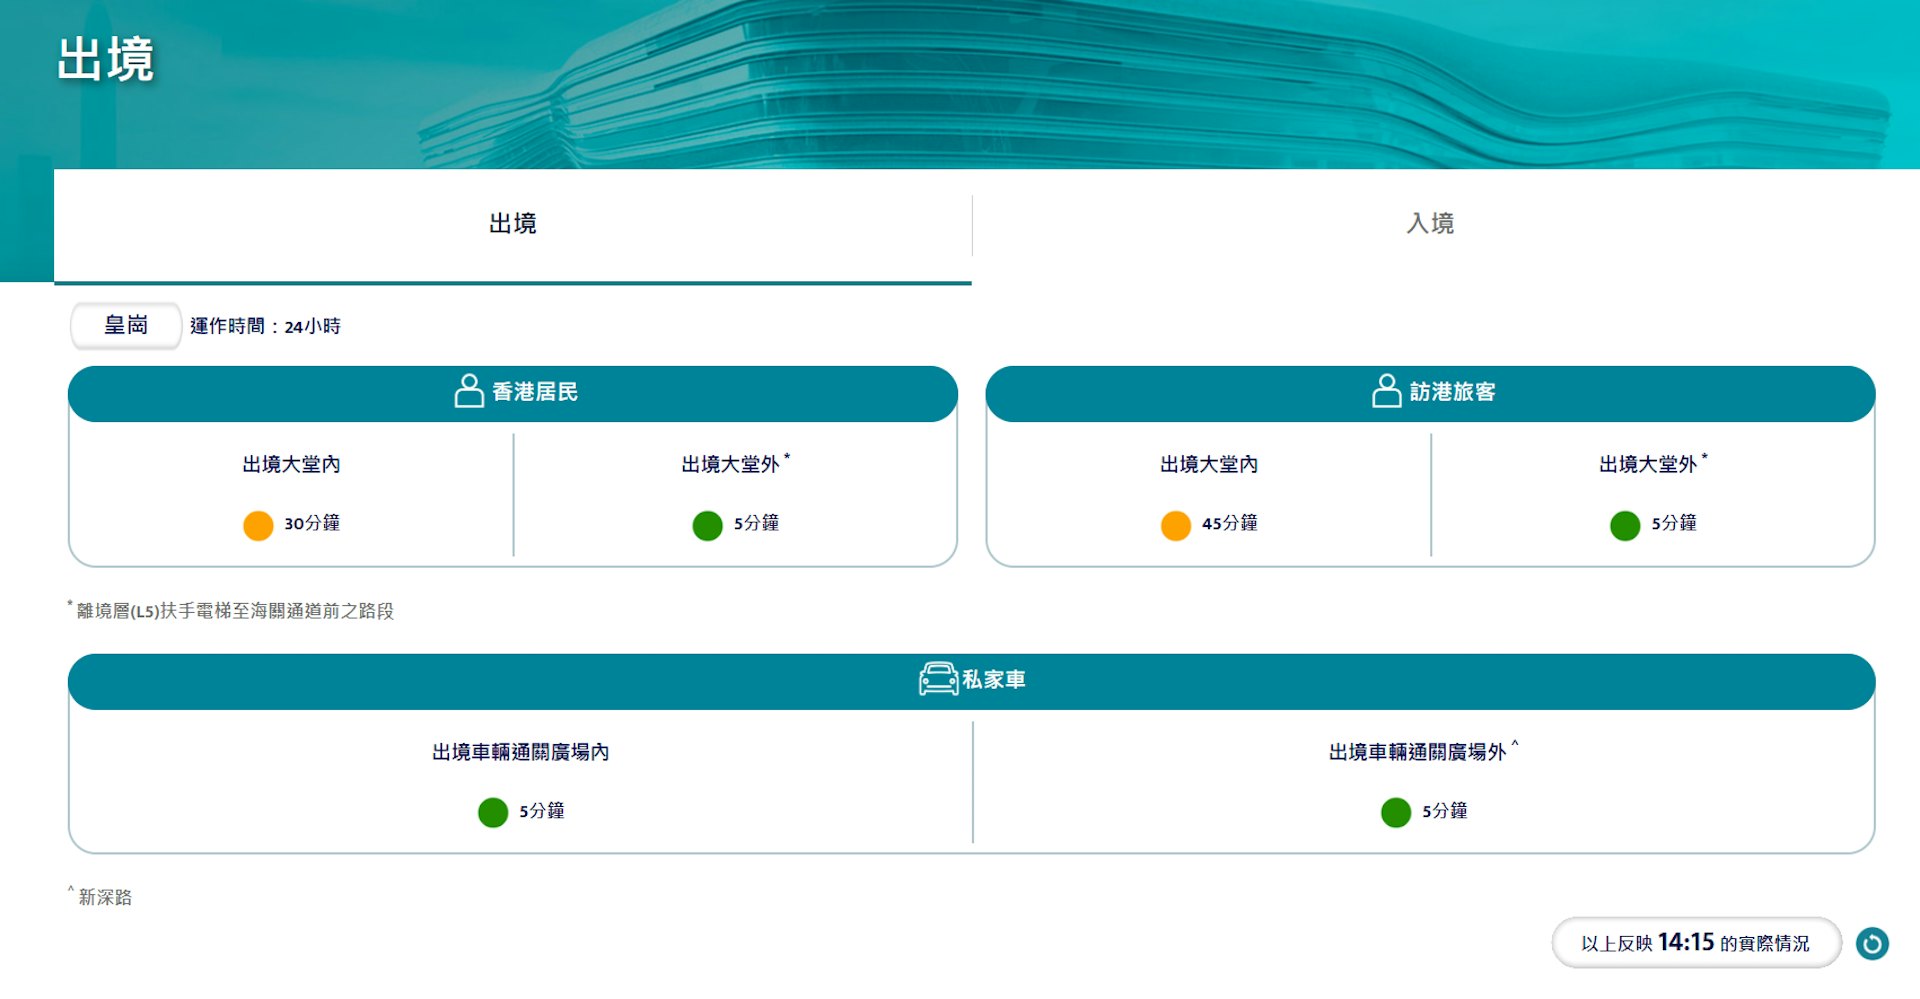Click green dot under 訪港旅客 出境大堂外
The width and height of the screenshot is (1920, 999).
tap(1625, 525)
